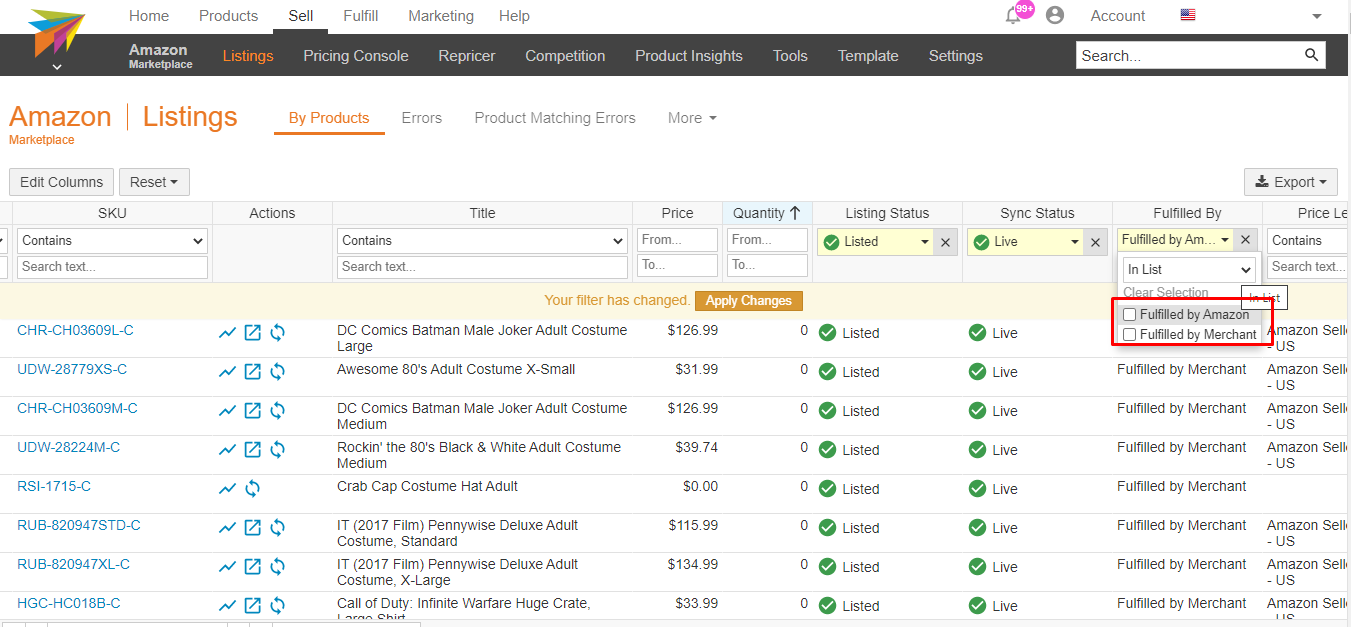Switch to the Errors tab
1351x627 pixels.
[421, 118]
